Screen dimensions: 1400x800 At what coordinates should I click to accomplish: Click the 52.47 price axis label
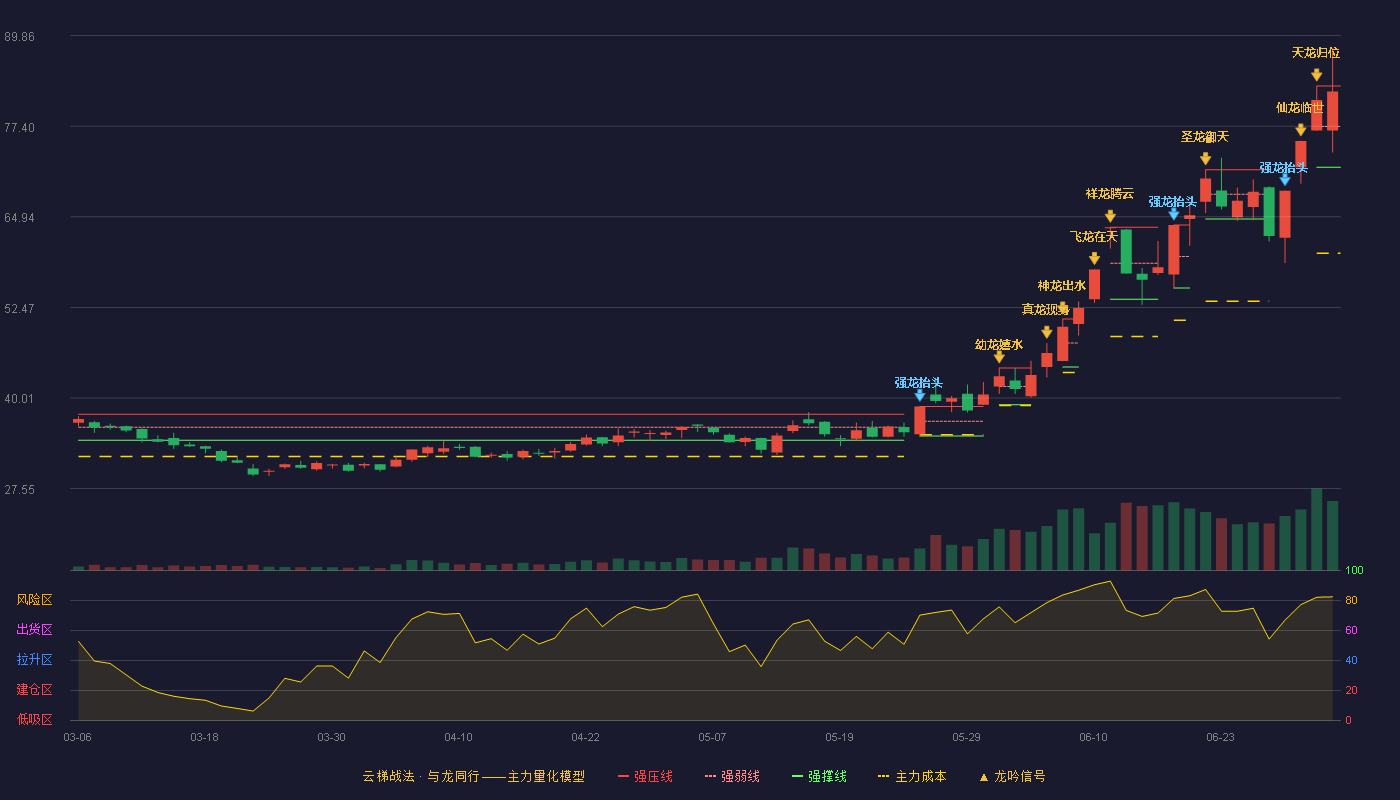click(x=19, y=308)
